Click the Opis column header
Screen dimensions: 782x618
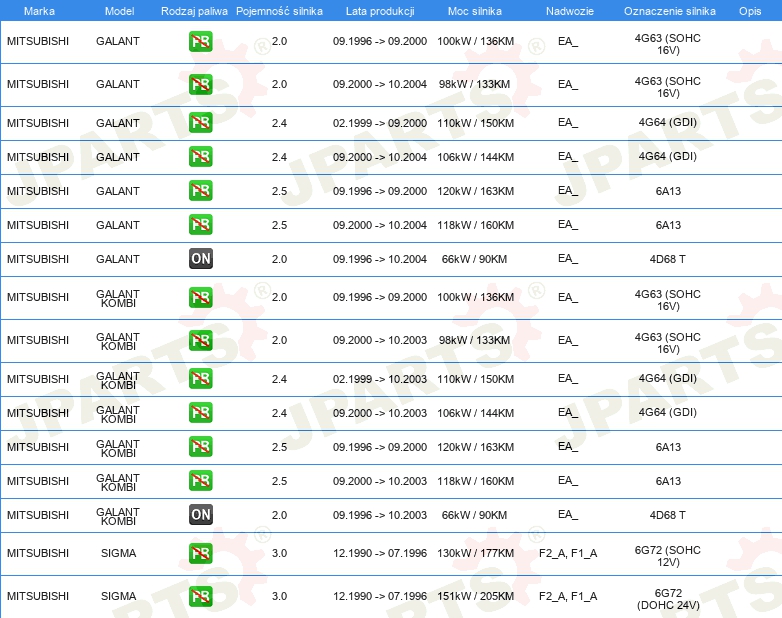[750, 11]
